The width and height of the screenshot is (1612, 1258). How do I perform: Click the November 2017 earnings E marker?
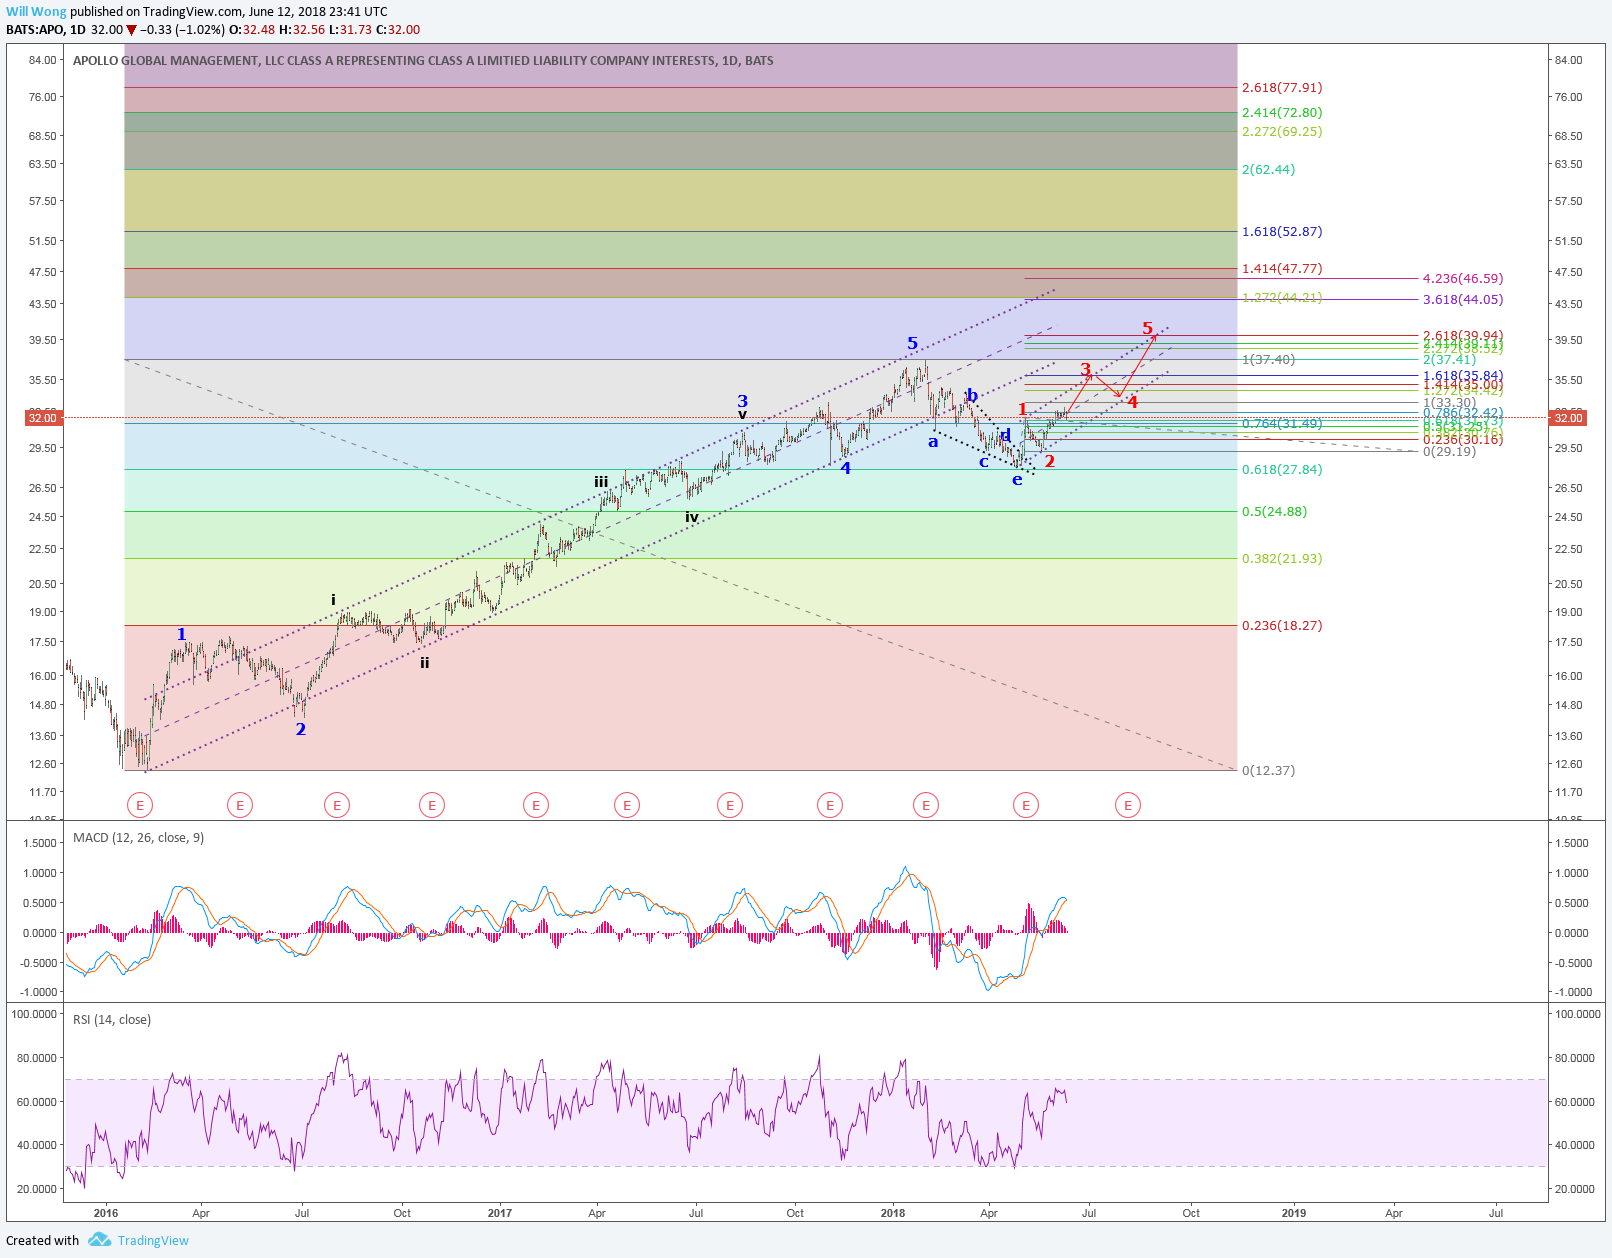click(x=829, y=805)
